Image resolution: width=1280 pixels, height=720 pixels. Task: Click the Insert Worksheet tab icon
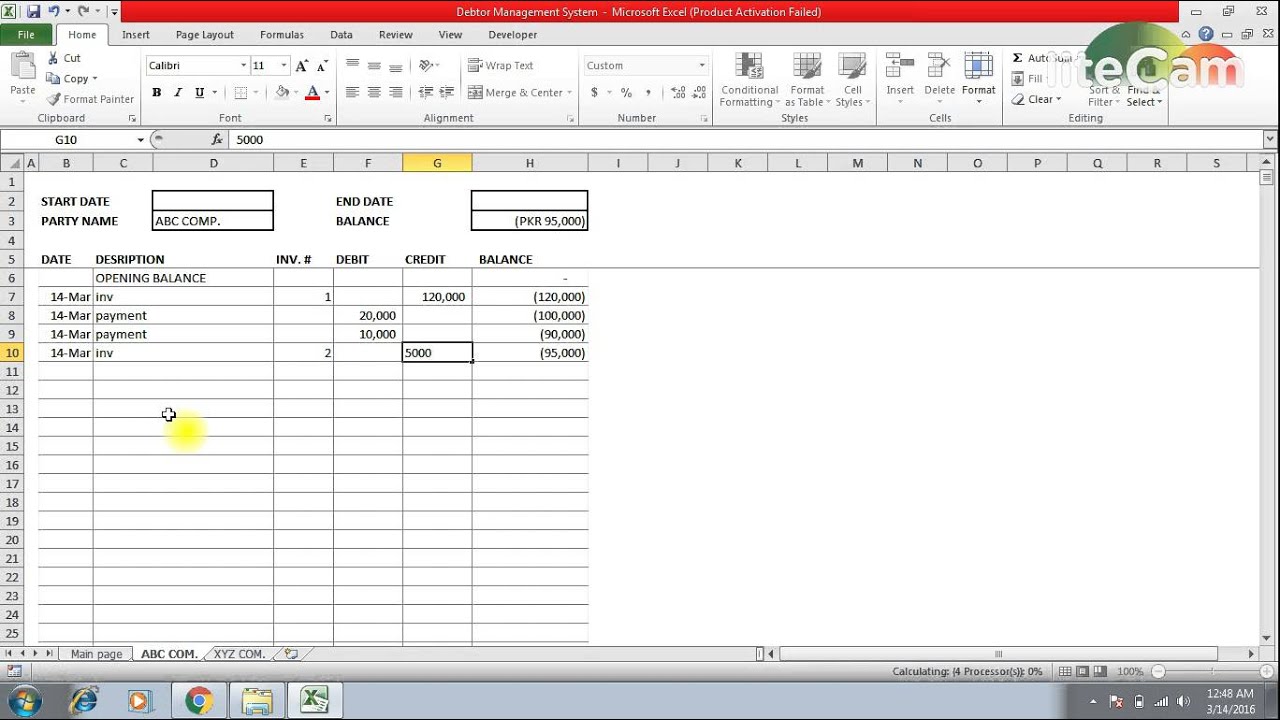(x=291, y=654)
